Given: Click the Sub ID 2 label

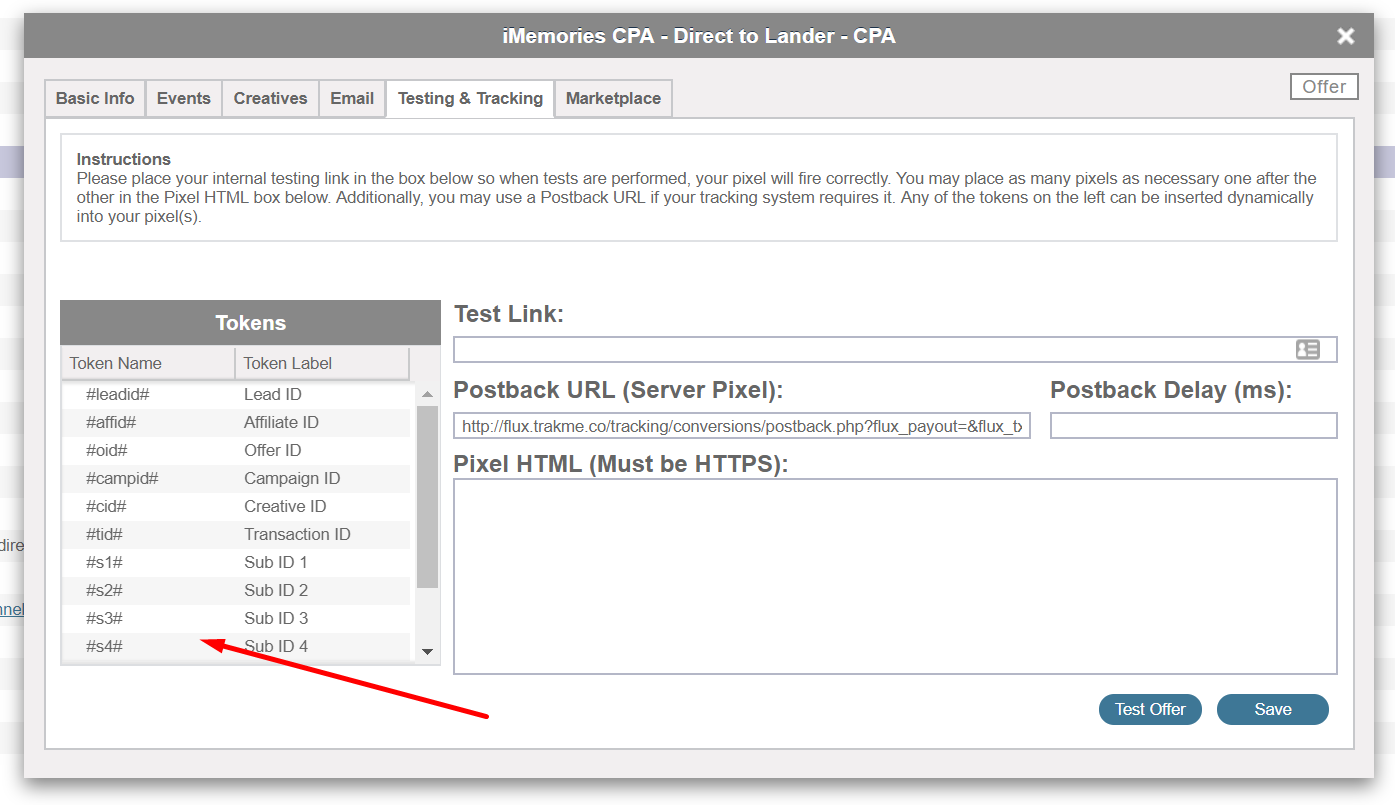Looking at the screenshot, I should 276,590.
